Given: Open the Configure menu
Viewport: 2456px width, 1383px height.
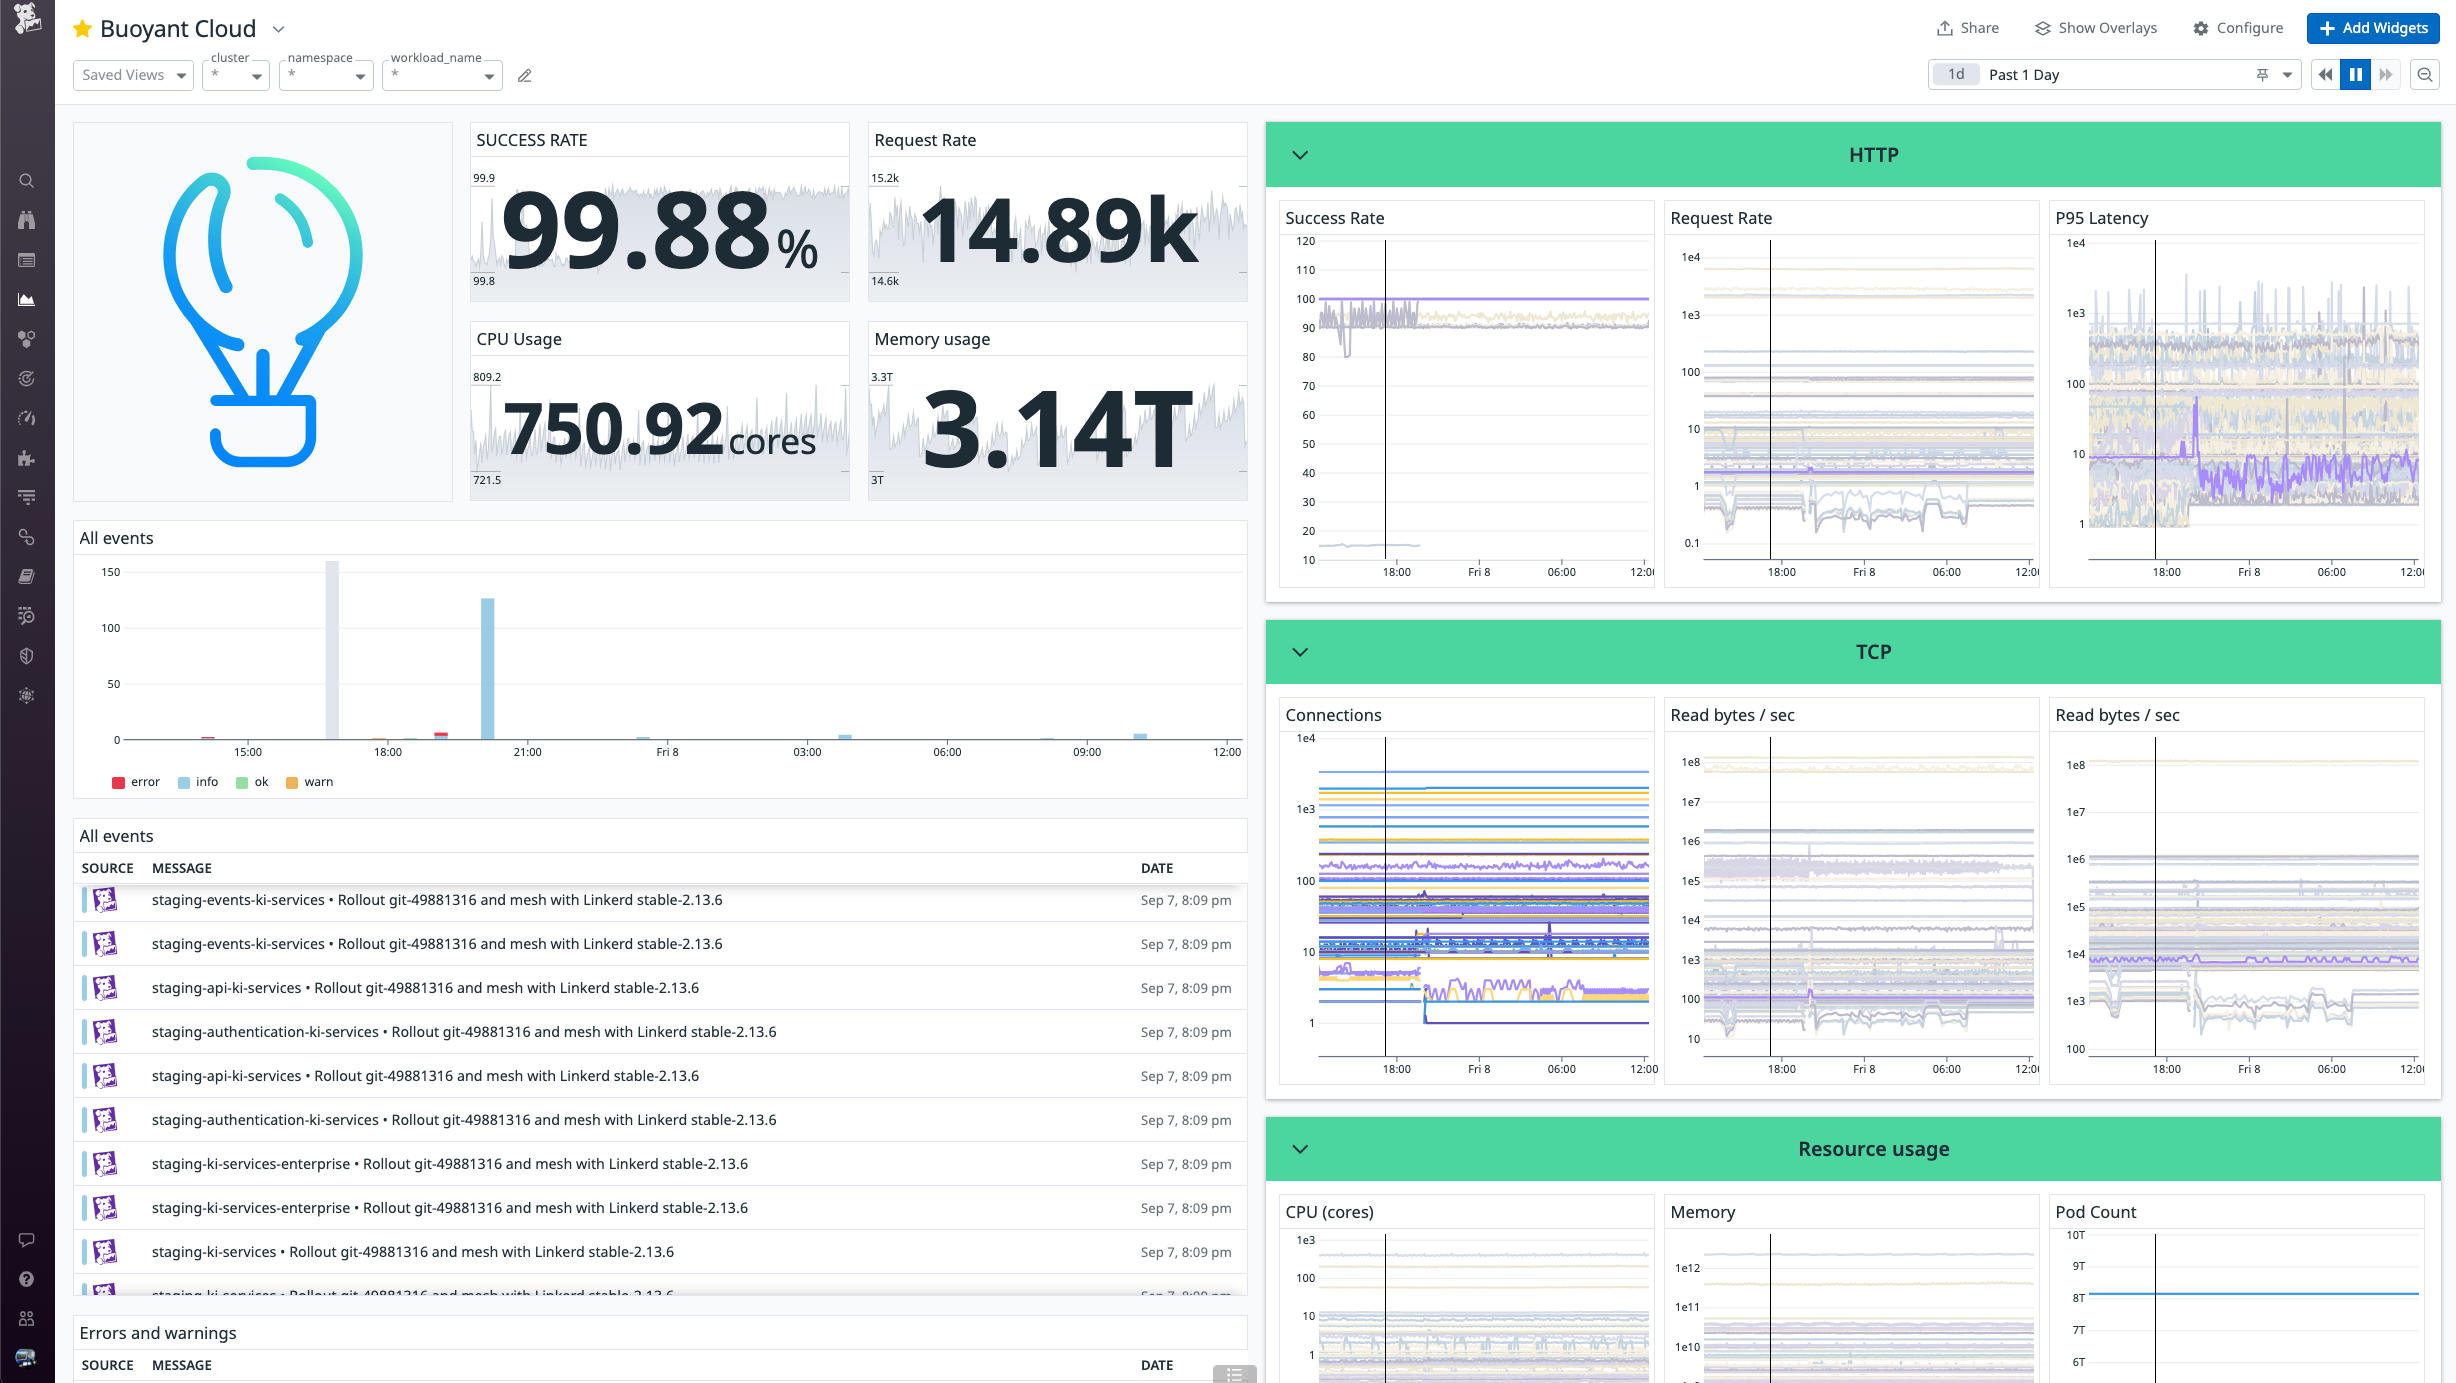Looking at the screenshot, I should coord(2237,28).
